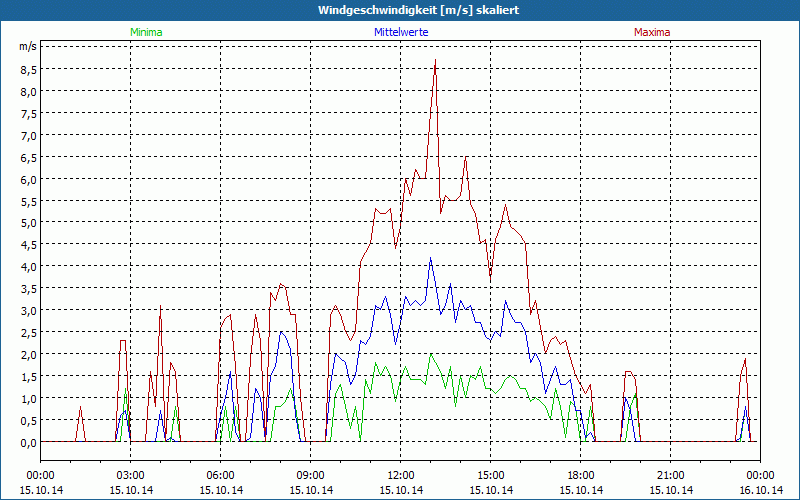The image size is (800, 500).
Task: Click the red Maxima legend label
Action: pos(652,32)
